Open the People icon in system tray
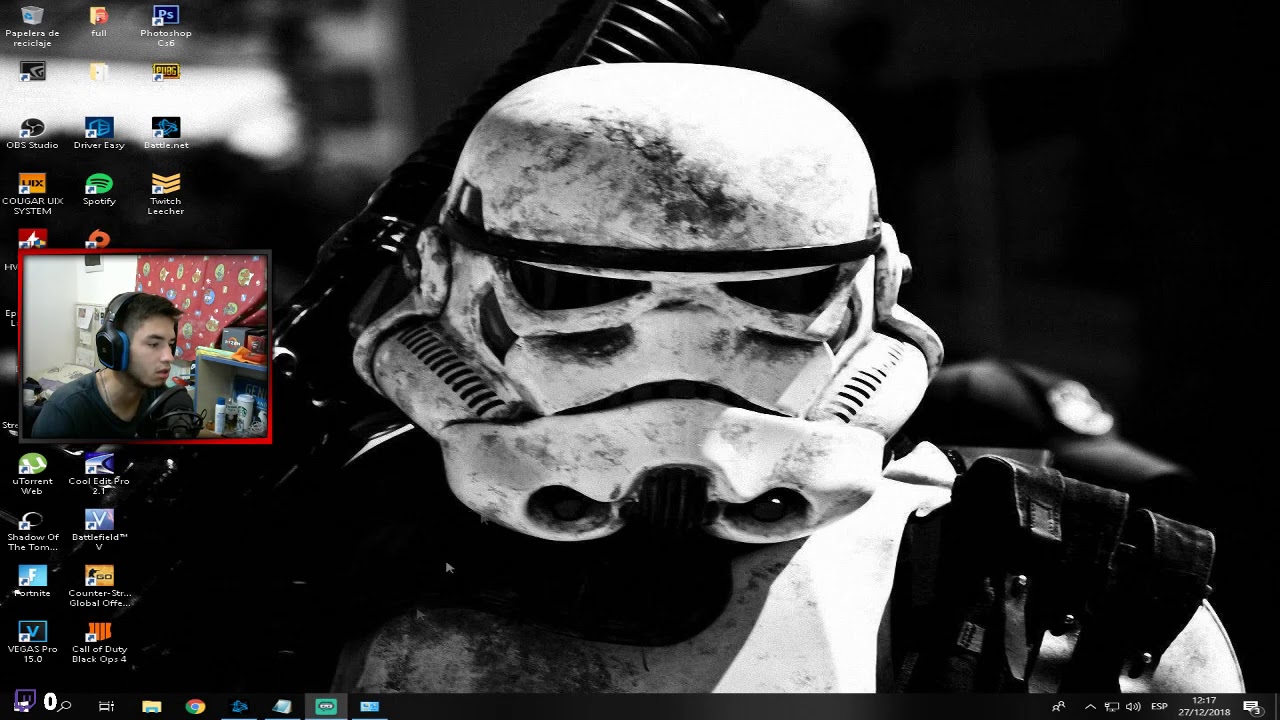The width and height of the screenshot is (1280, 720). tap(1059, 706)
